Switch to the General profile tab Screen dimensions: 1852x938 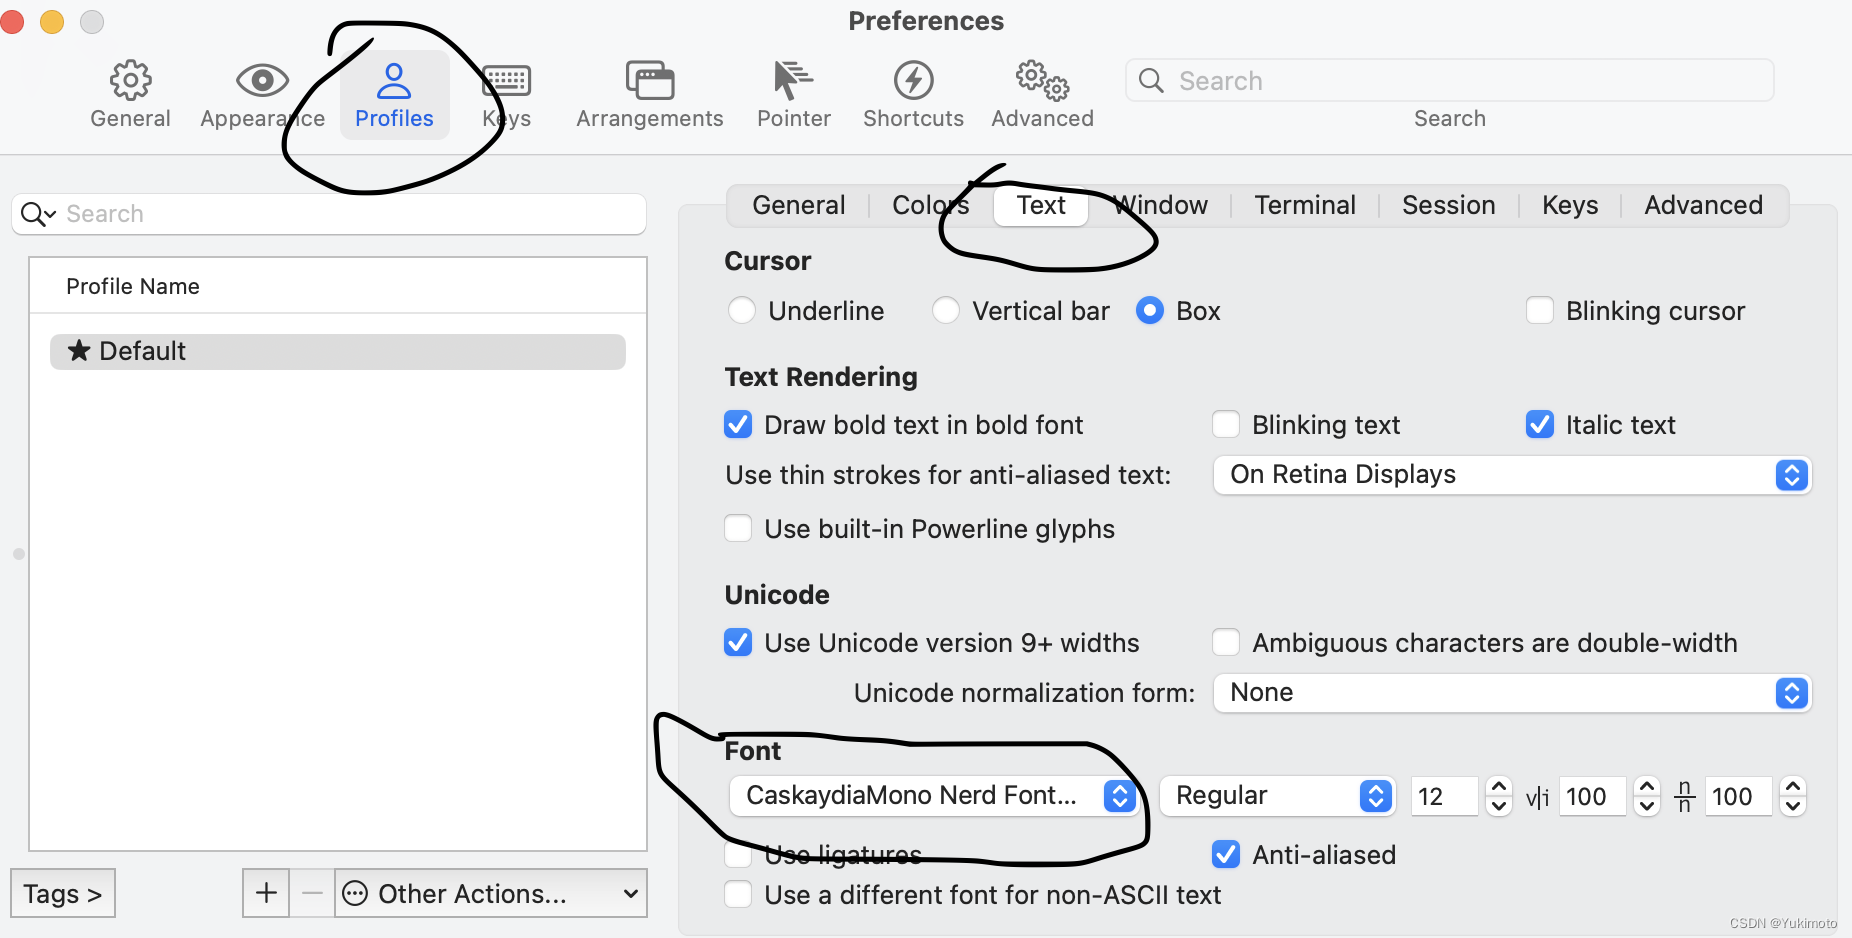(798, 205)
